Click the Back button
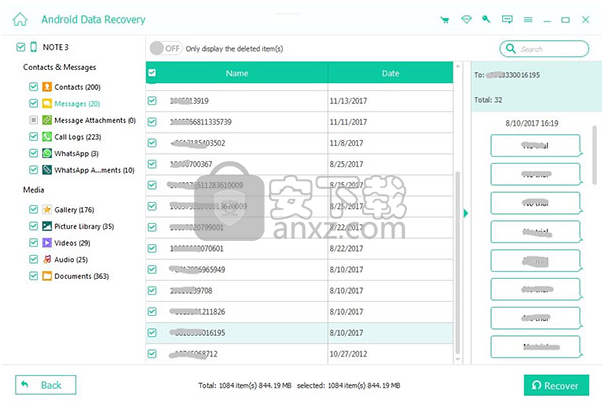This screenshot has width=604, height=406. (46, 385)
